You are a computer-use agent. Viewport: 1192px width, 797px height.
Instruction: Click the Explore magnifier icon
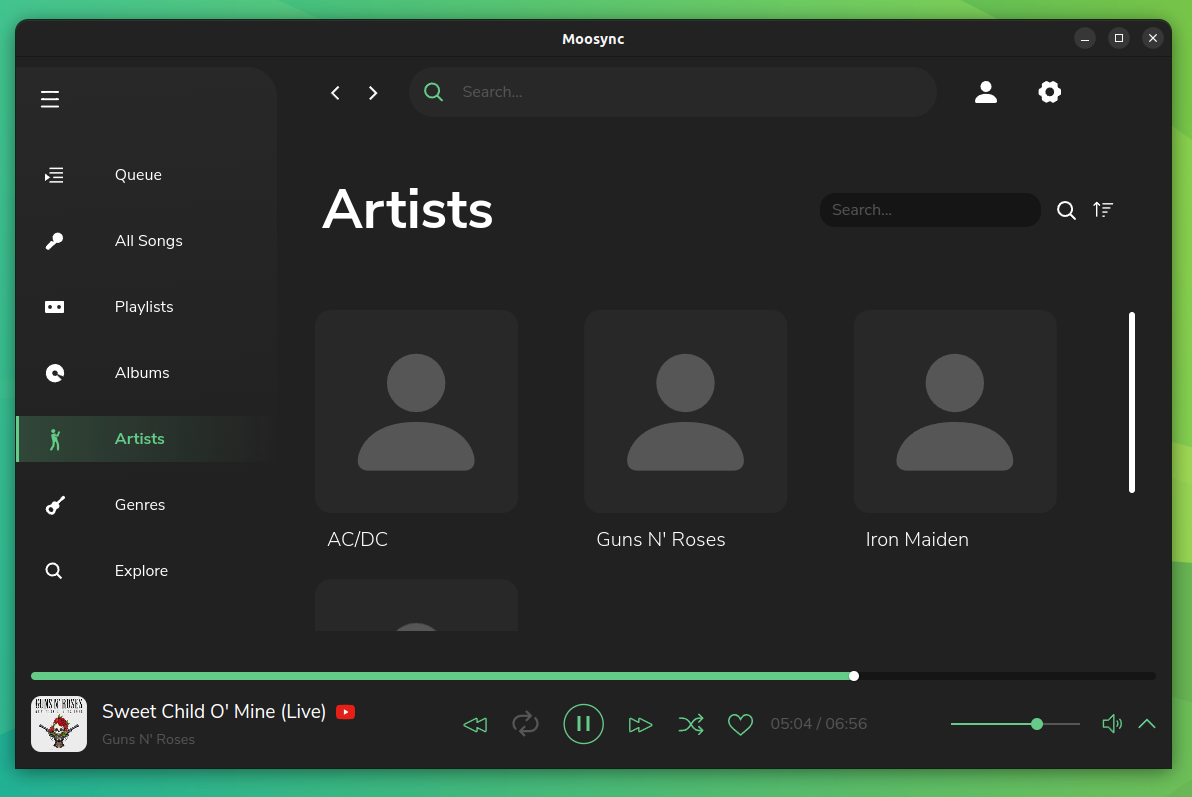53,570
